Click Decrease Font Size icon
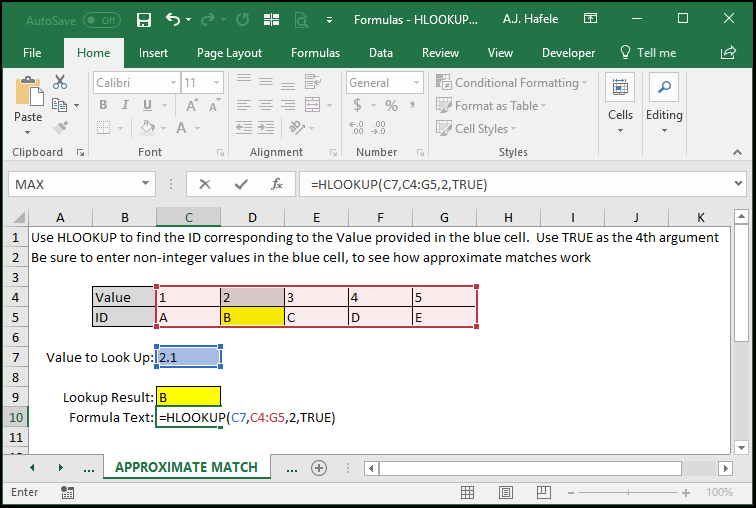The image size is (756, 508). click(x=214, y=105)
